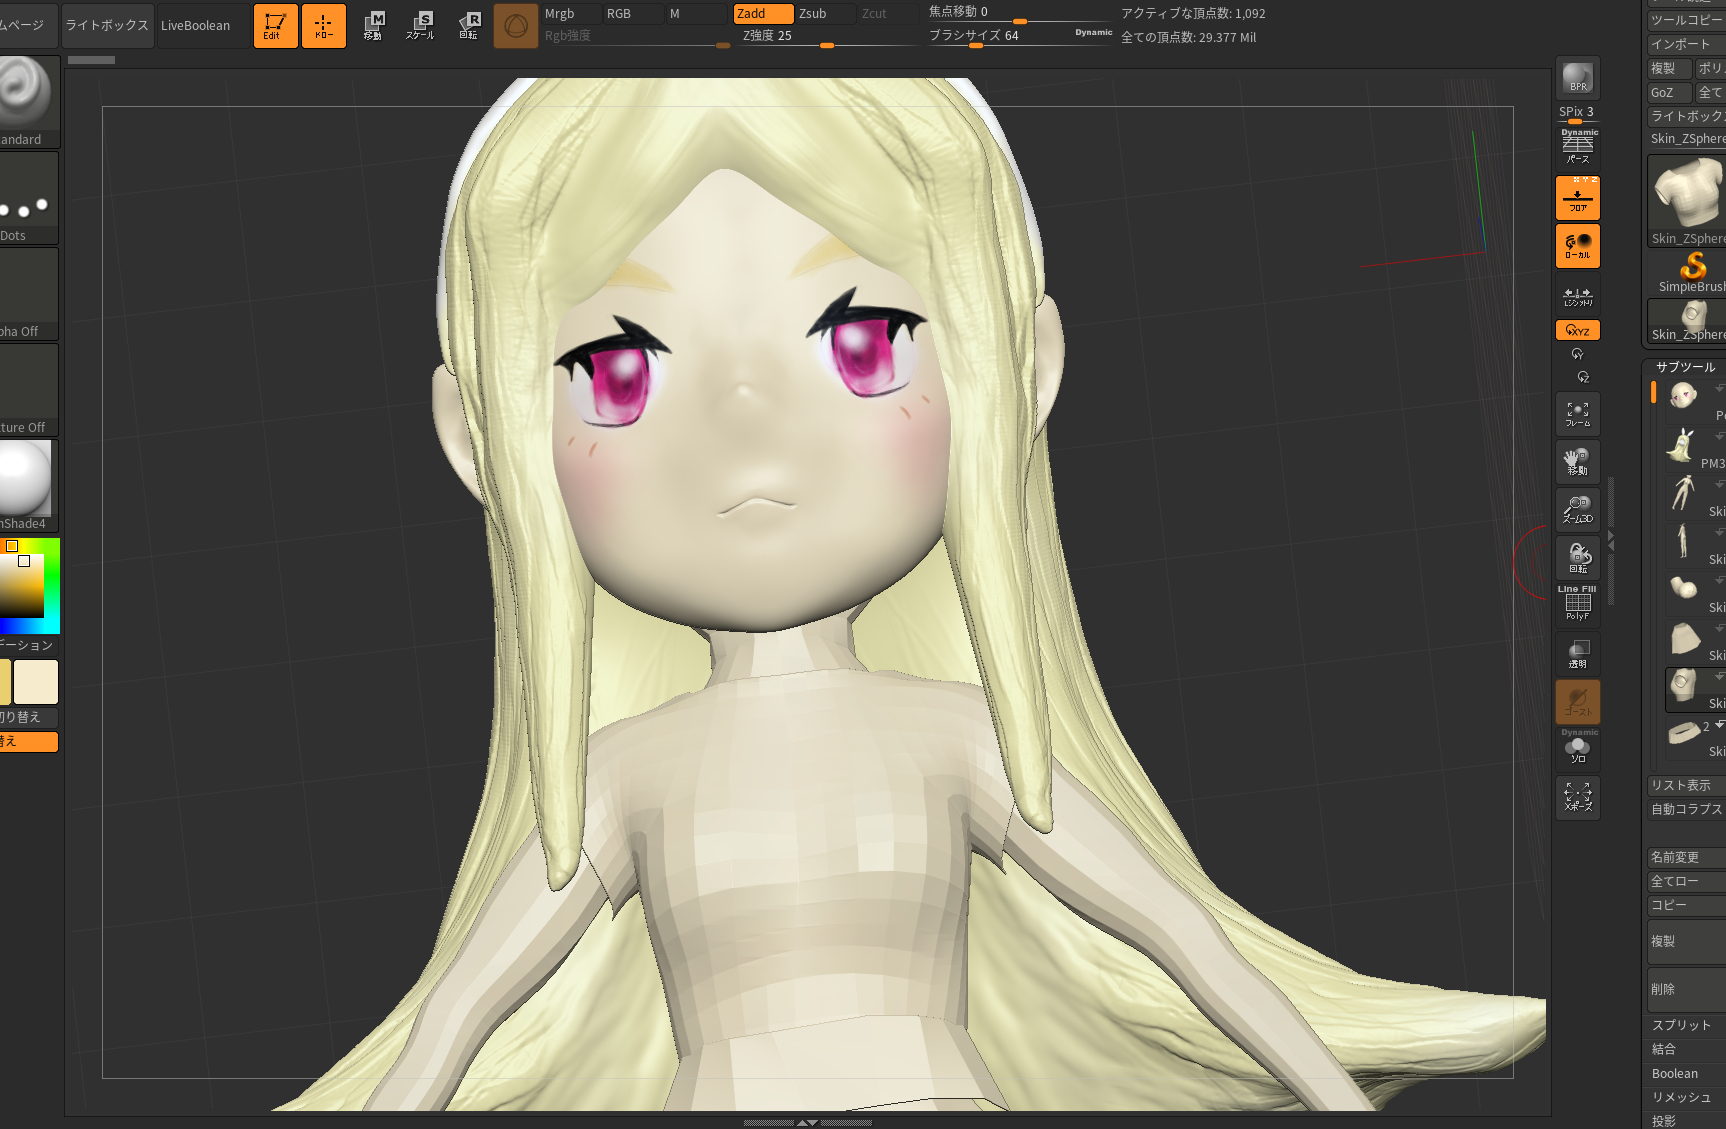Expand the Merge (結合) section
The width and height of the screenshot is (1726, 1129).
[1686, 1049]
